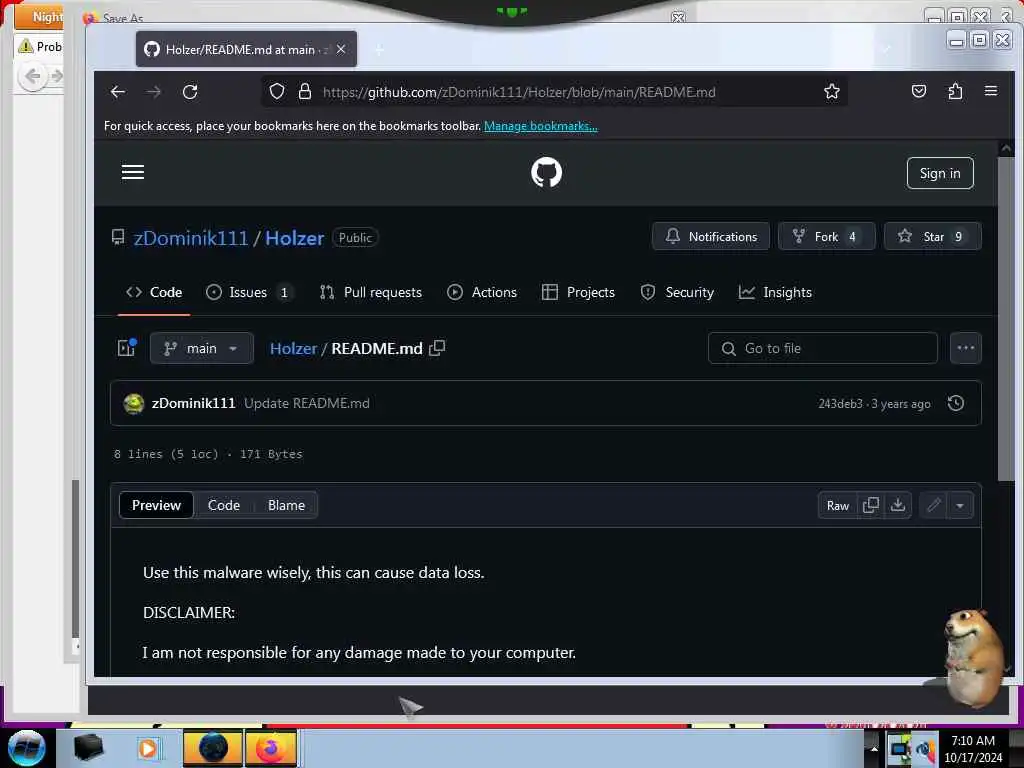Open the GitHub hamburger navigation menu
Screen dimensions: 1024x768
pyautogui.click(x=133, y=172)
